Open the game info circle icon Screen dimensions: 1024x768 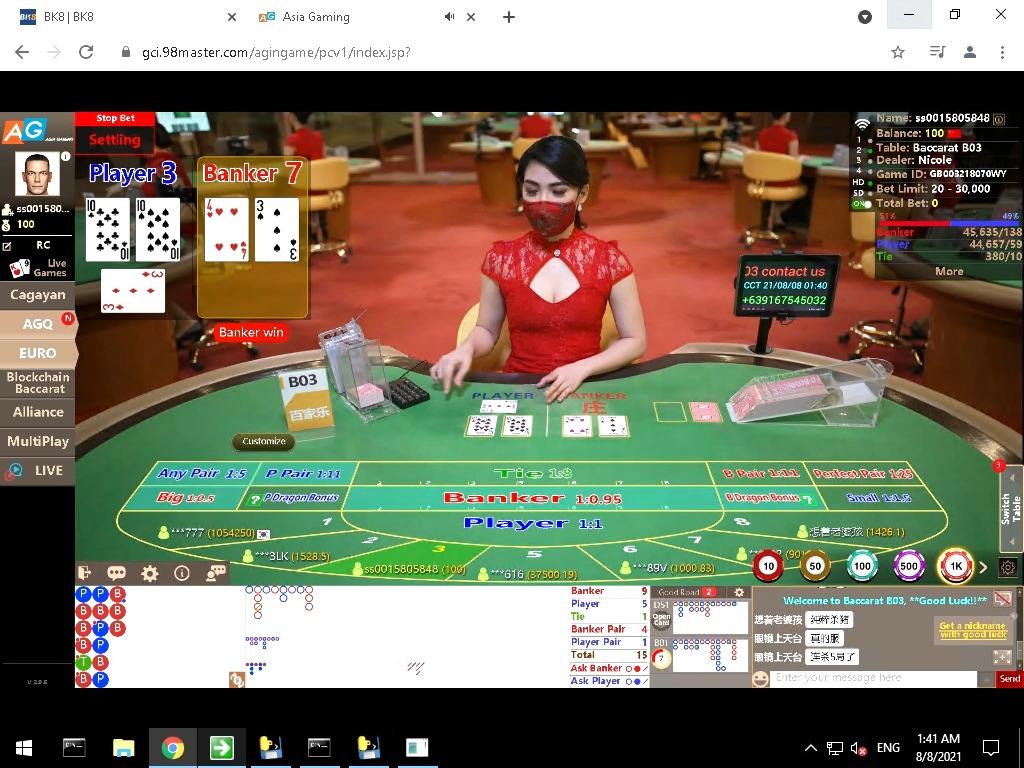click(182, 573)
